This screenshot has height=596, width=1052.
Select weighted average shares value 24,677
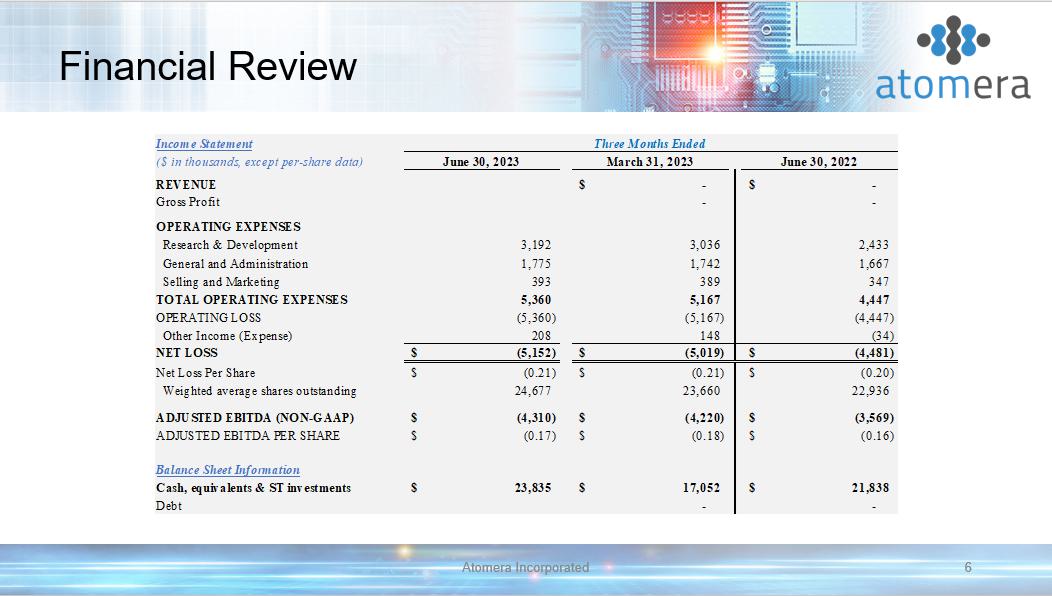534,391
